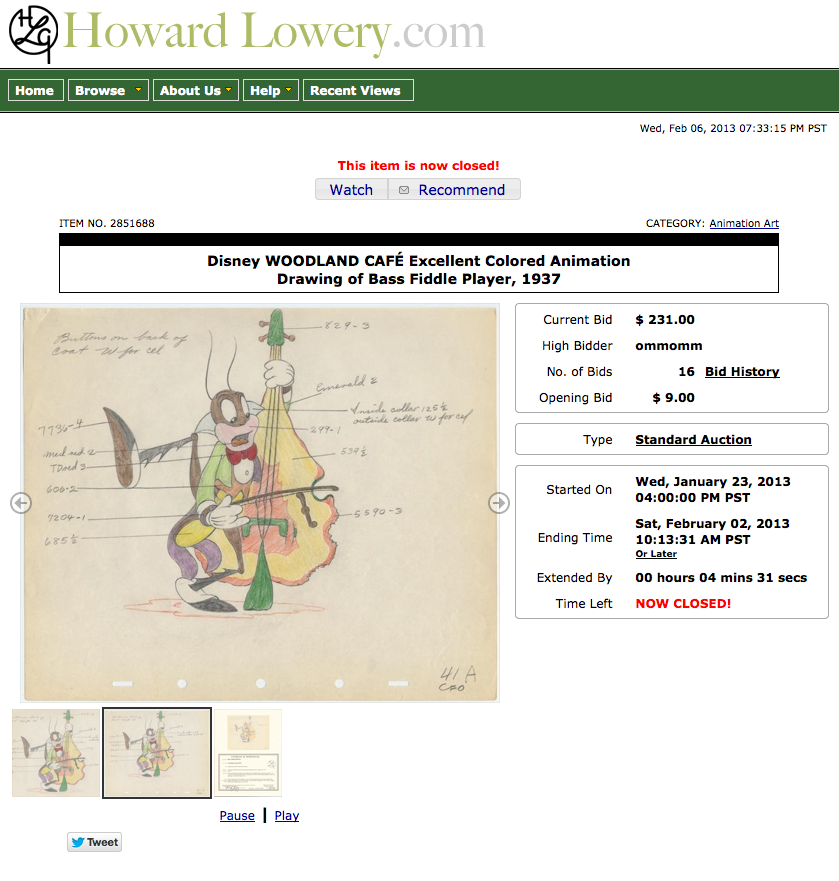This screenshot has height=881, width=839.
Task: Advance to next image with right arrow
Action: point(499,503)
